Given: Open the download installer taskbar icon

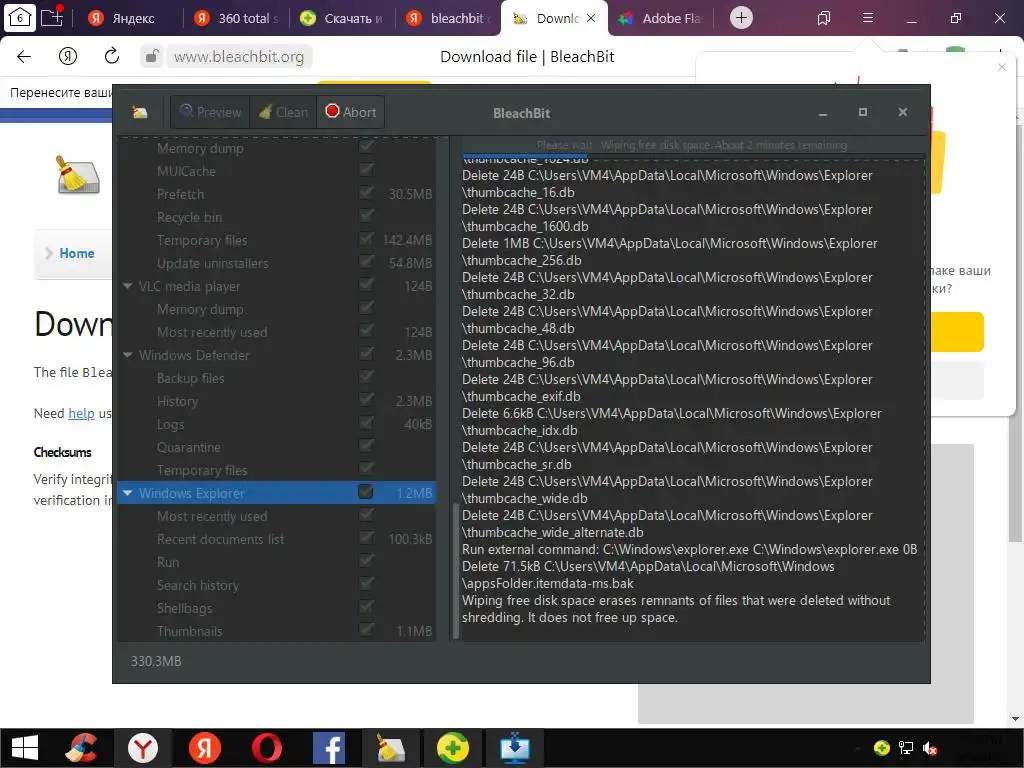Looking at the screenshot, I should tap(515, 748).
